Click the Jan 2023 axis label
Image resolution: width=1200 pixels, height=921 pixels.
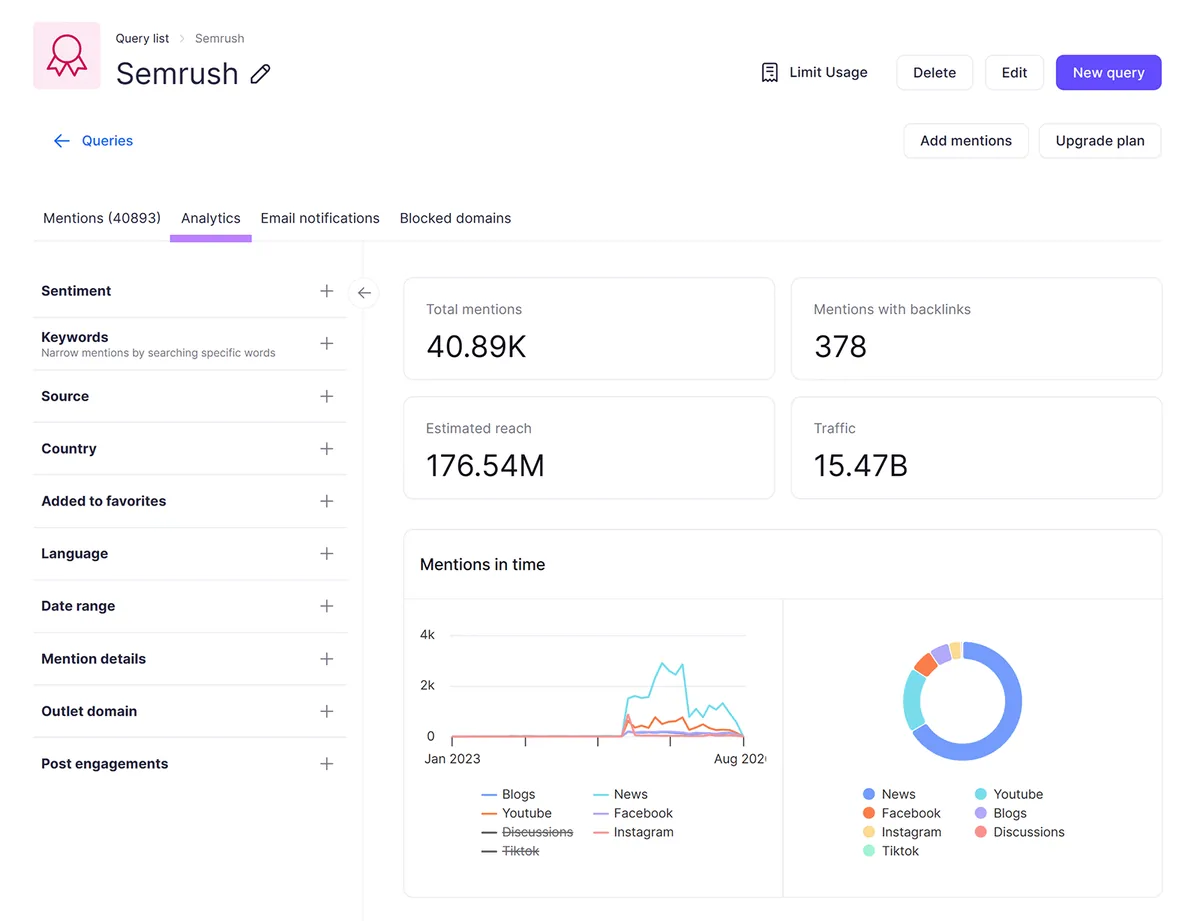click(x=453, y=759)
